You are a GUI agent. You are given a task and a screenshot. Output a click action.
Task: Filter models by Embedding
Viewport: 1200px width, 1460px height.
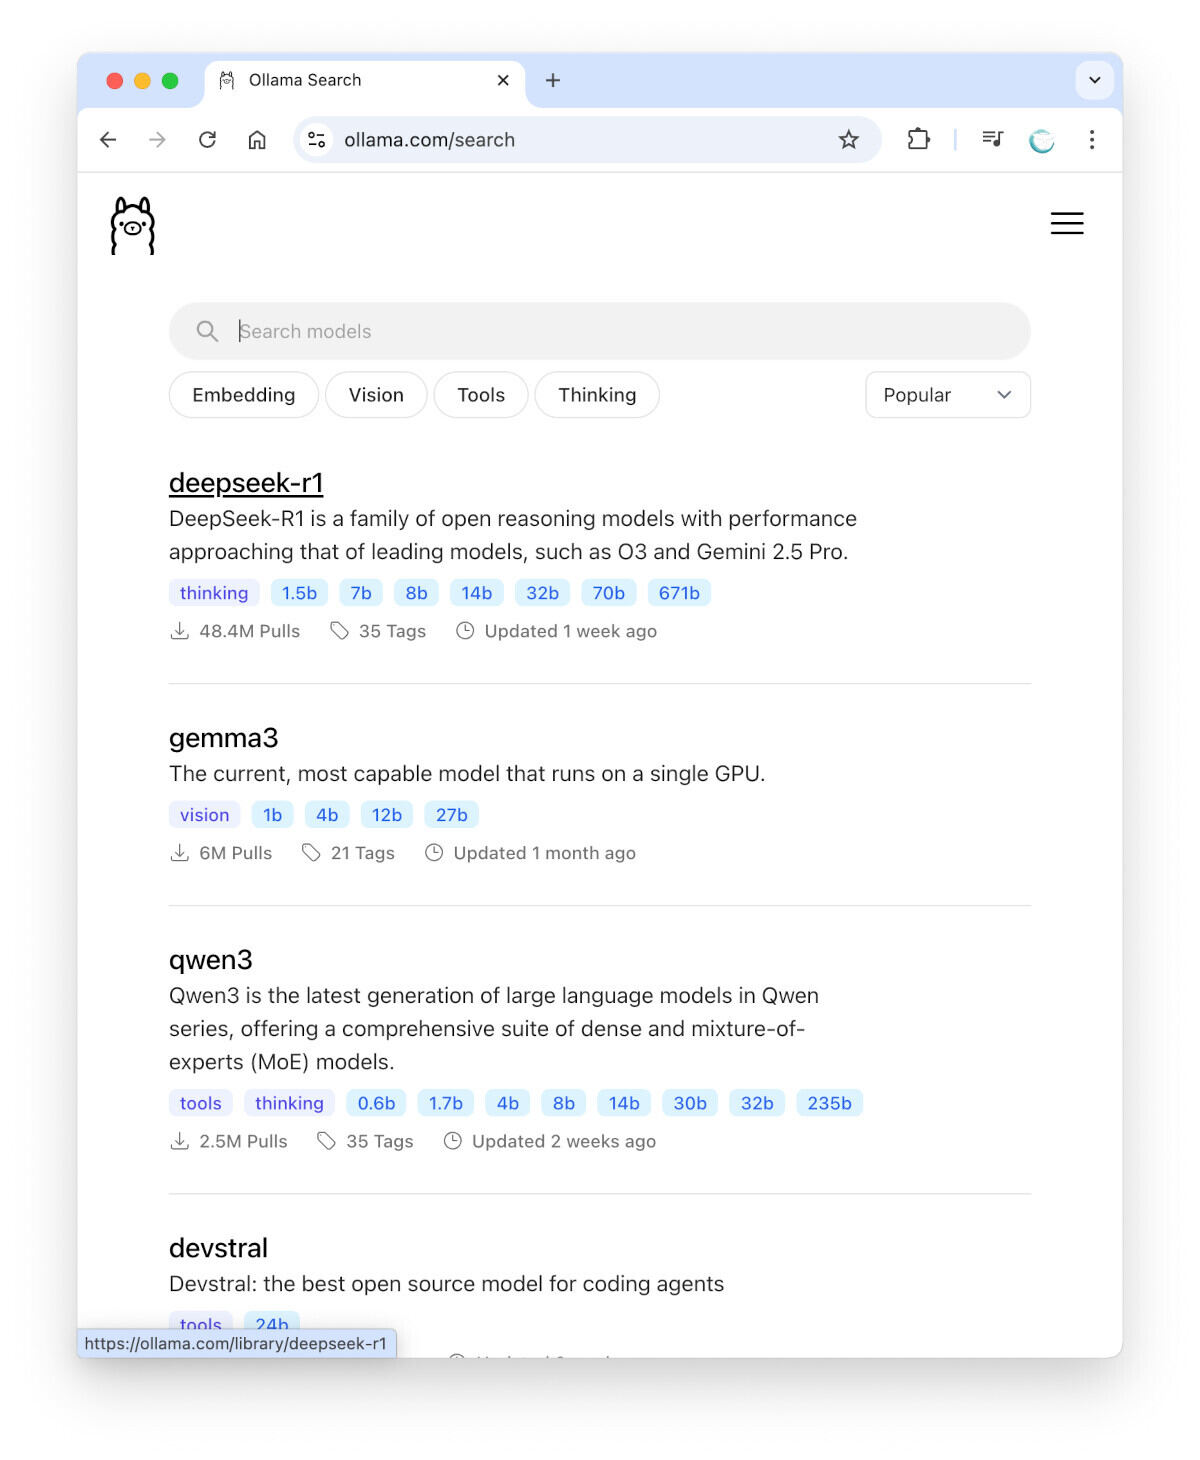click(x=244, y=395)
